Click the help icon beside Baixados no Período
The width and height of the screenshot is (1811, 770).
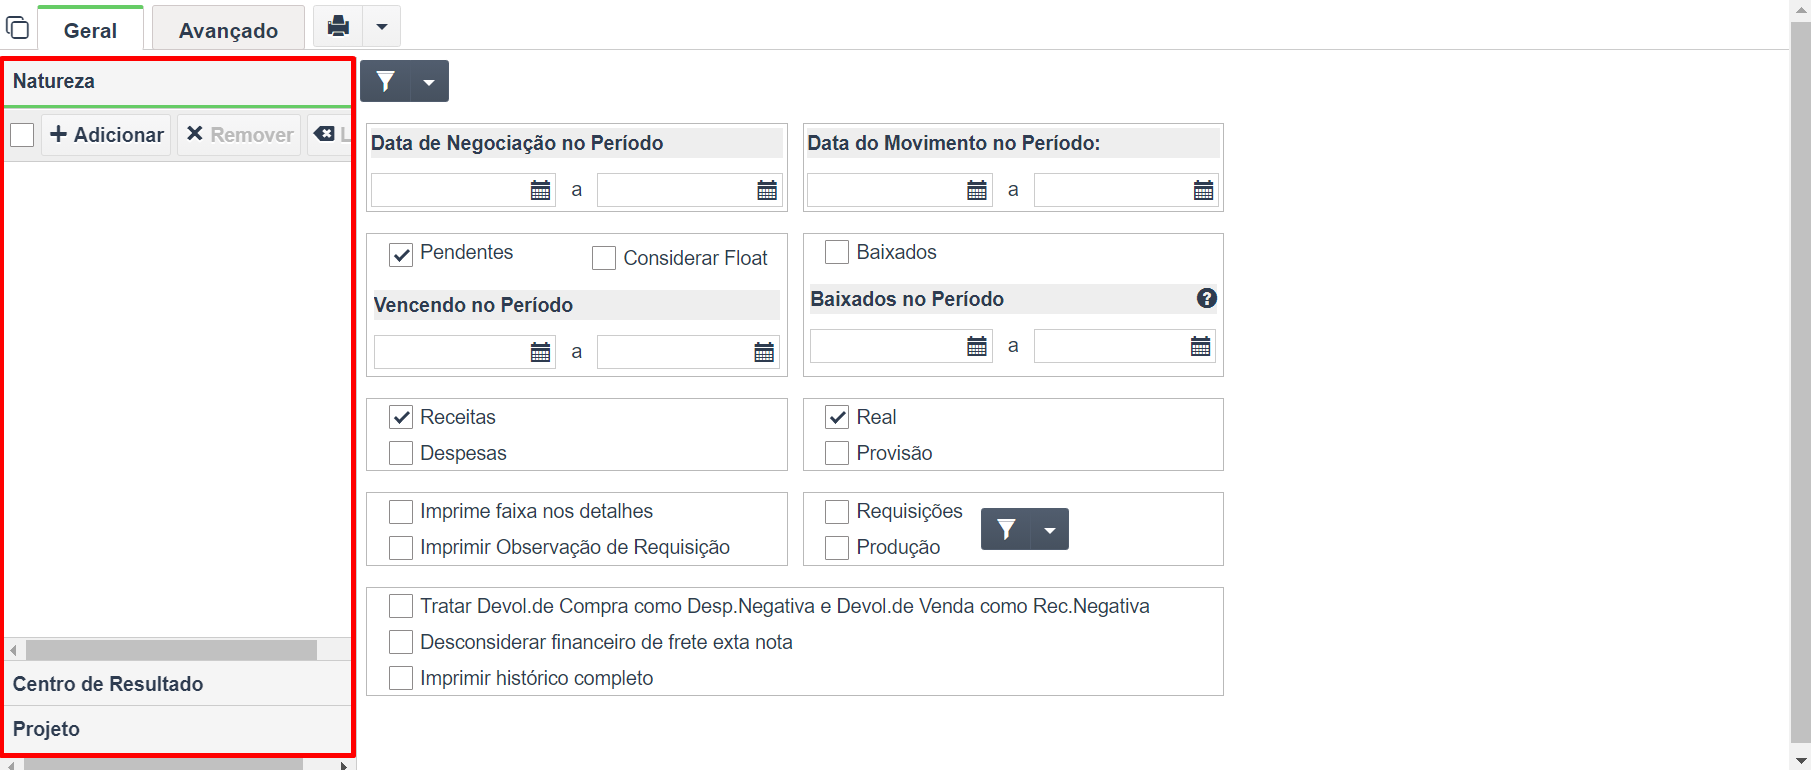(x=1207, y=298)
